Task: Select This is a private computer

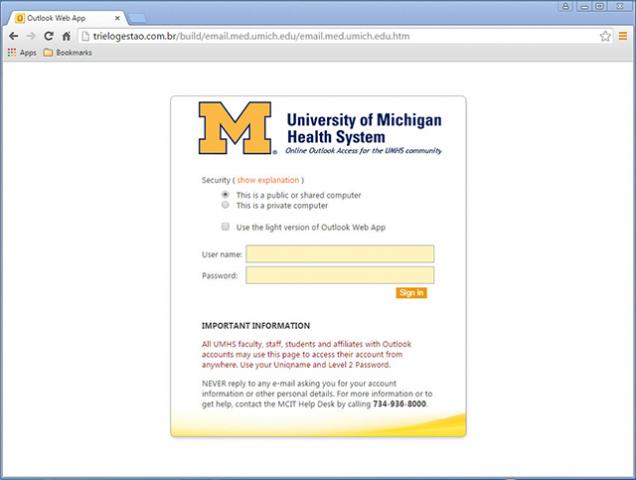Action: tap(225, 205)
